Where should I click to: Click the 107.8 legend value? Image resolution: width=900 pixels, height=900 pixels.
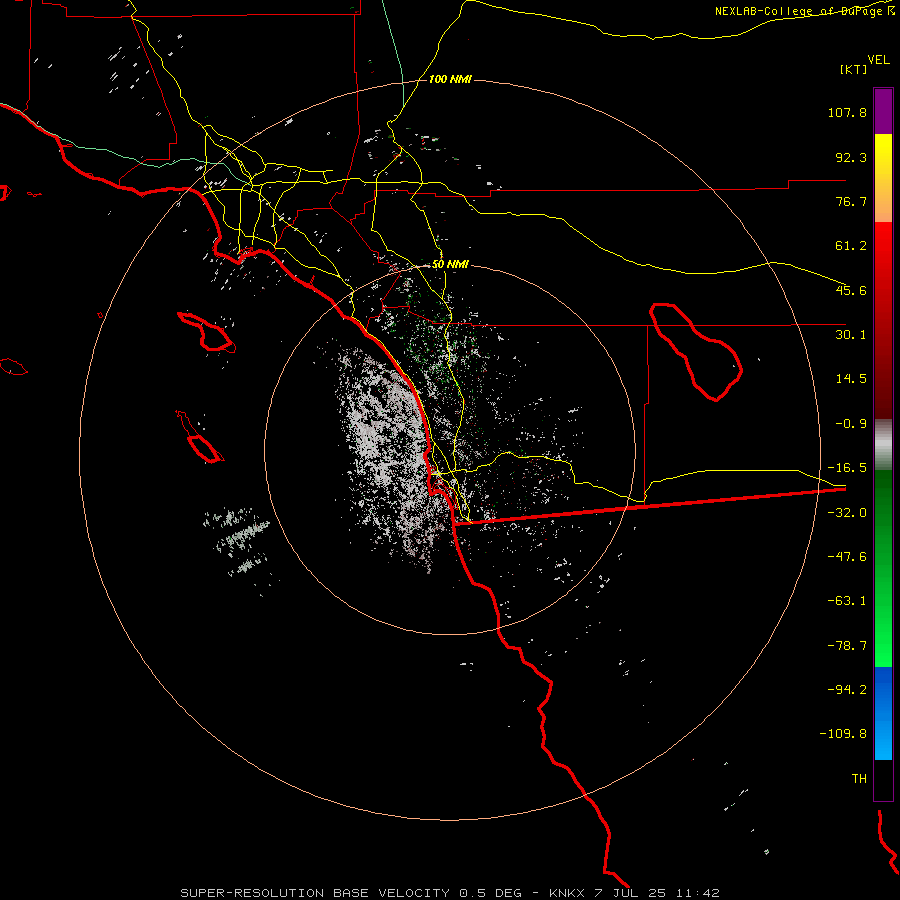[x=847, y=112]
